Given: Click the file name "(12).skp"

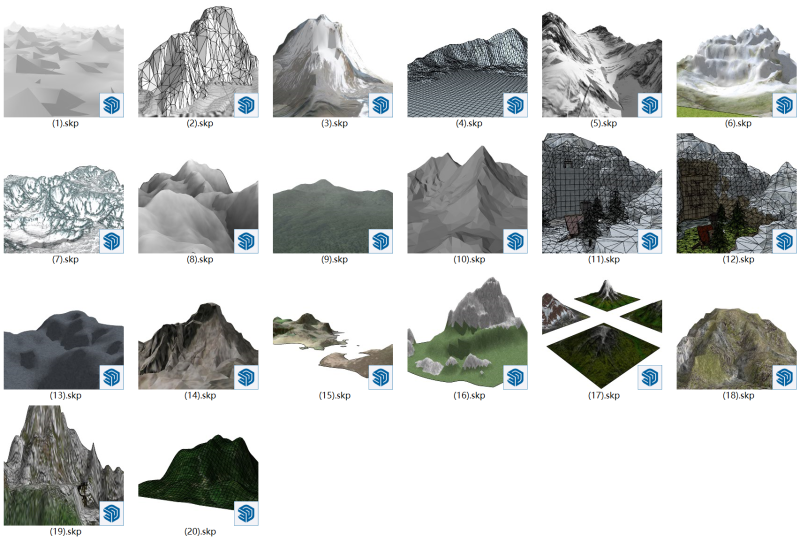Looking at the screenshot, I should pyautogui.click(x=739, y=259).
